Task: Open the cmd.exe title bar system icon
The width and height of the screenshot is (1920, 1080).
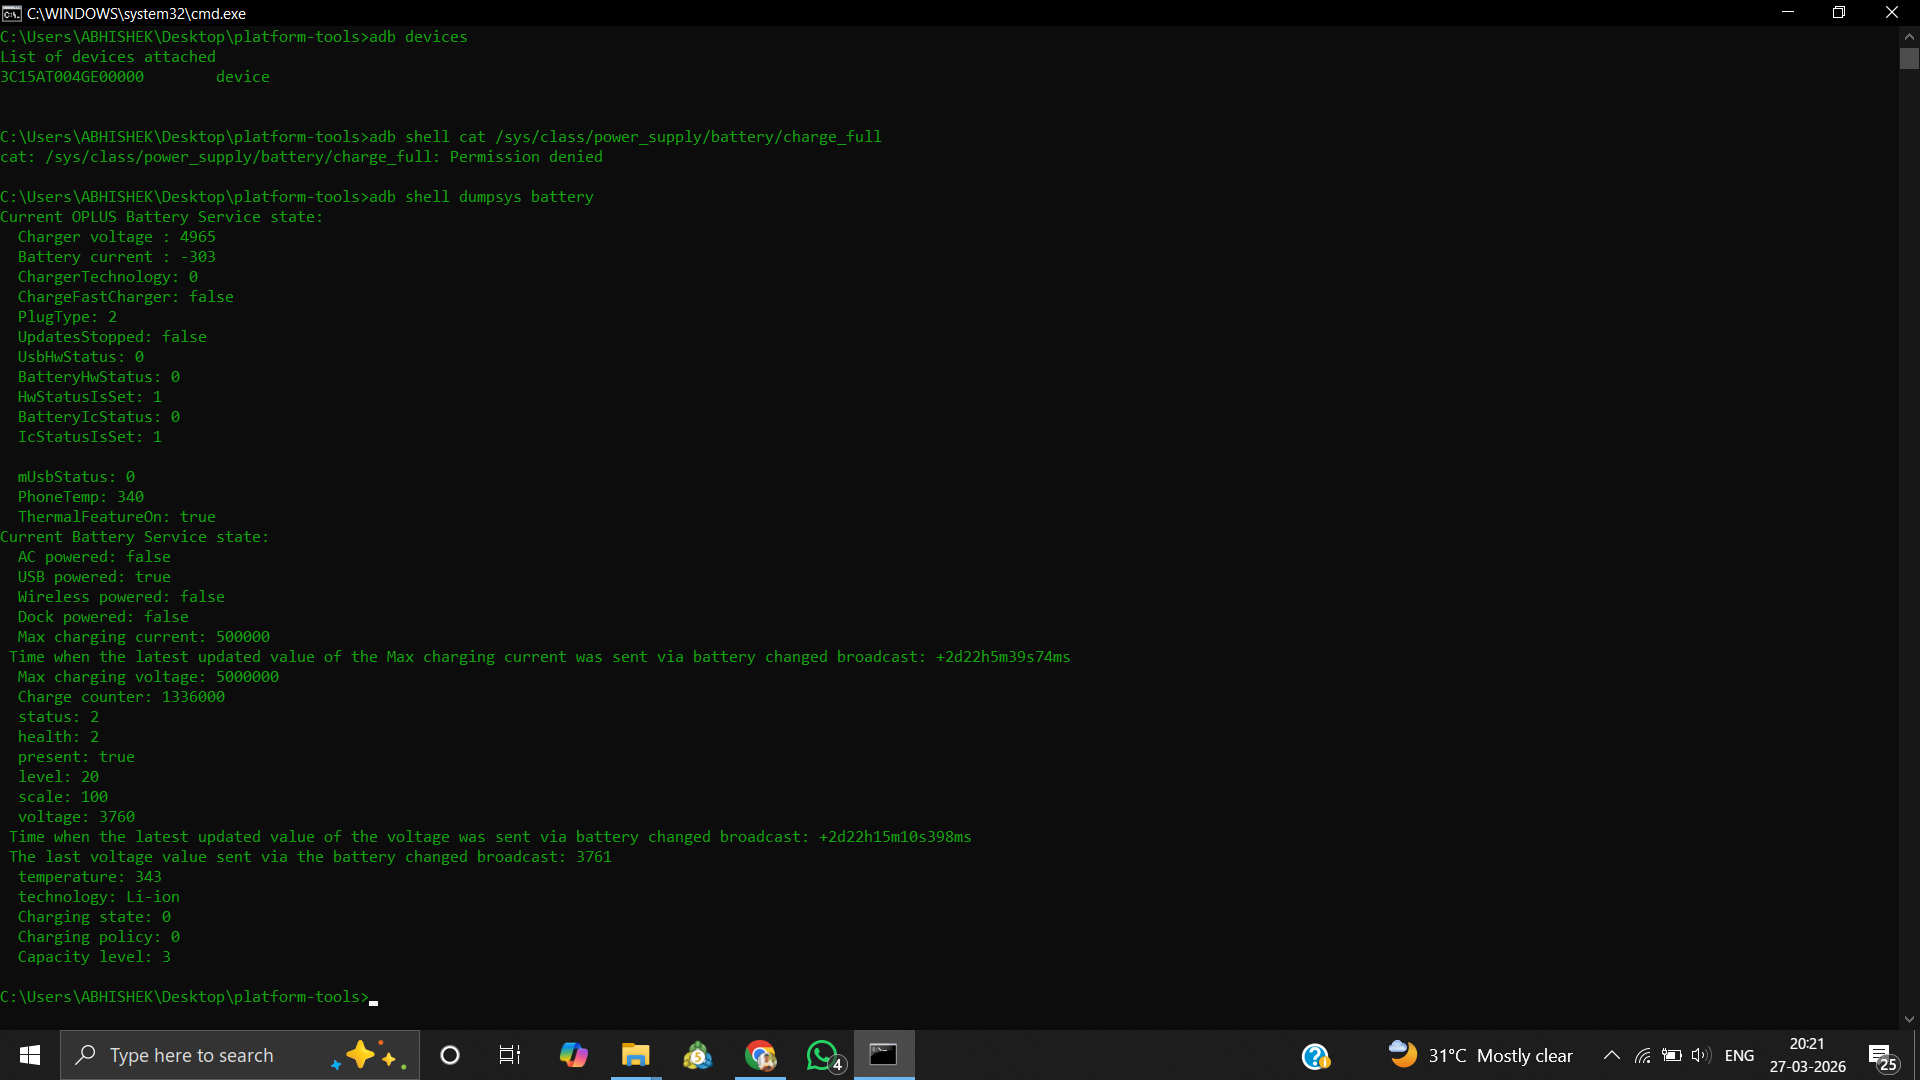Action: pyautogui.click(x=12, y=13)
